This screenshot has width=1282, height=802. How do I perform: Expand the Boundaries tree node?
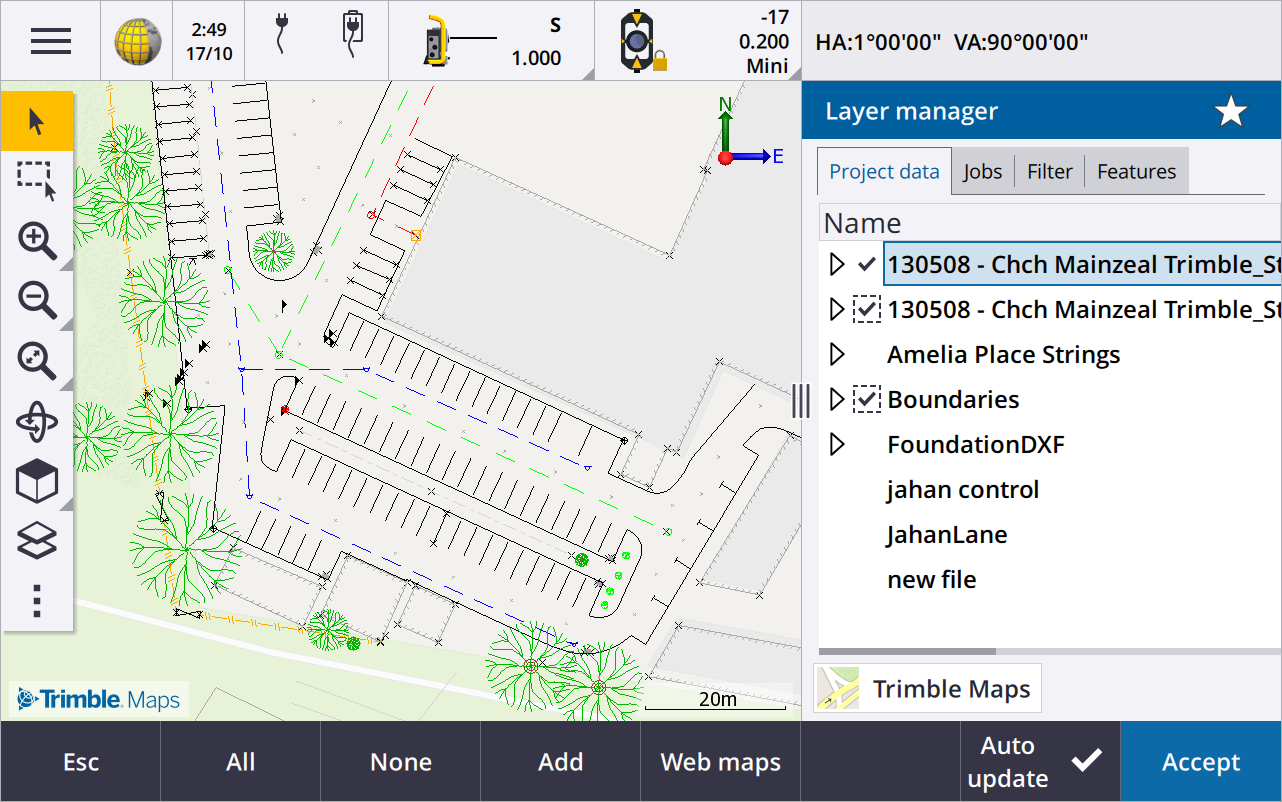[x=837, y=400]
